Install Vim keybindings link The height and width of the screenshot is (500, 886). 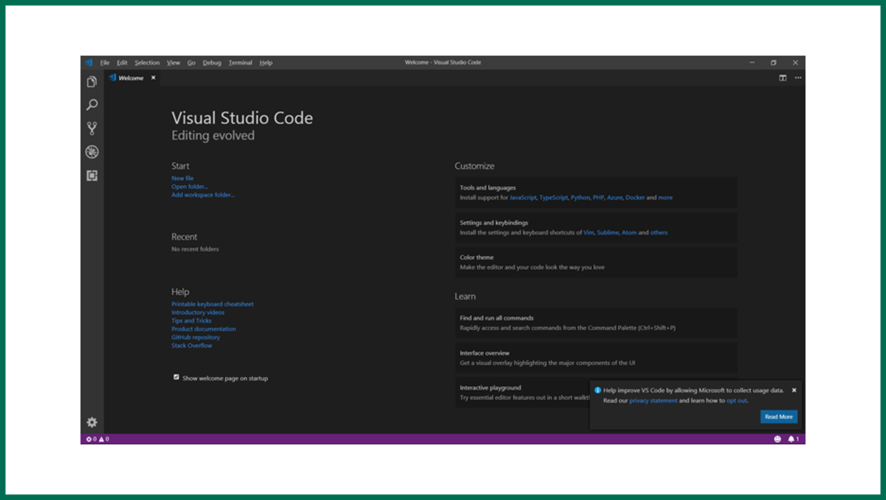(x=588, y=233)
